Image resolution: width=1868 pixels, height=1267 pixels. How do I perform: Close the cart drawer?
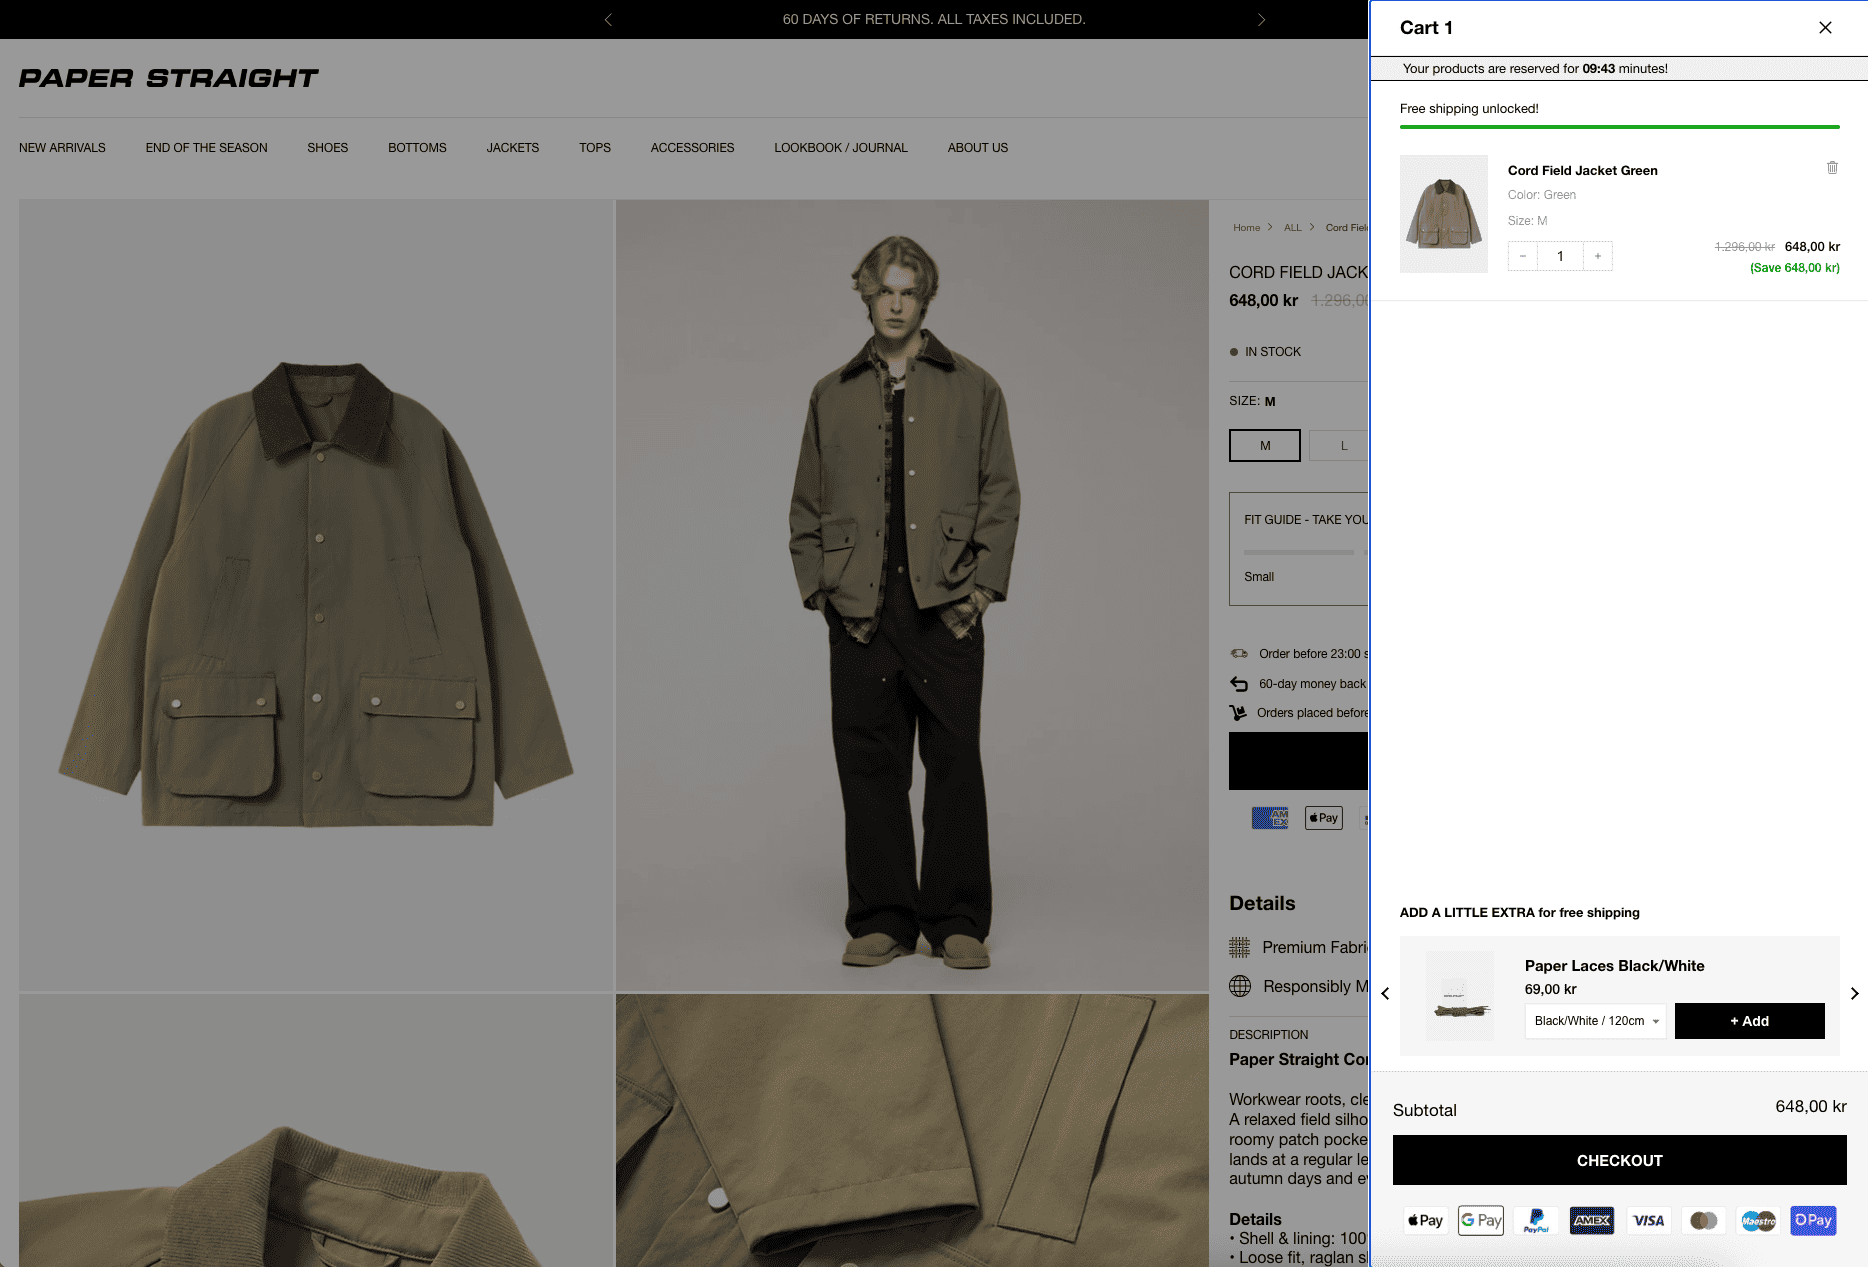coord(1825,28)
